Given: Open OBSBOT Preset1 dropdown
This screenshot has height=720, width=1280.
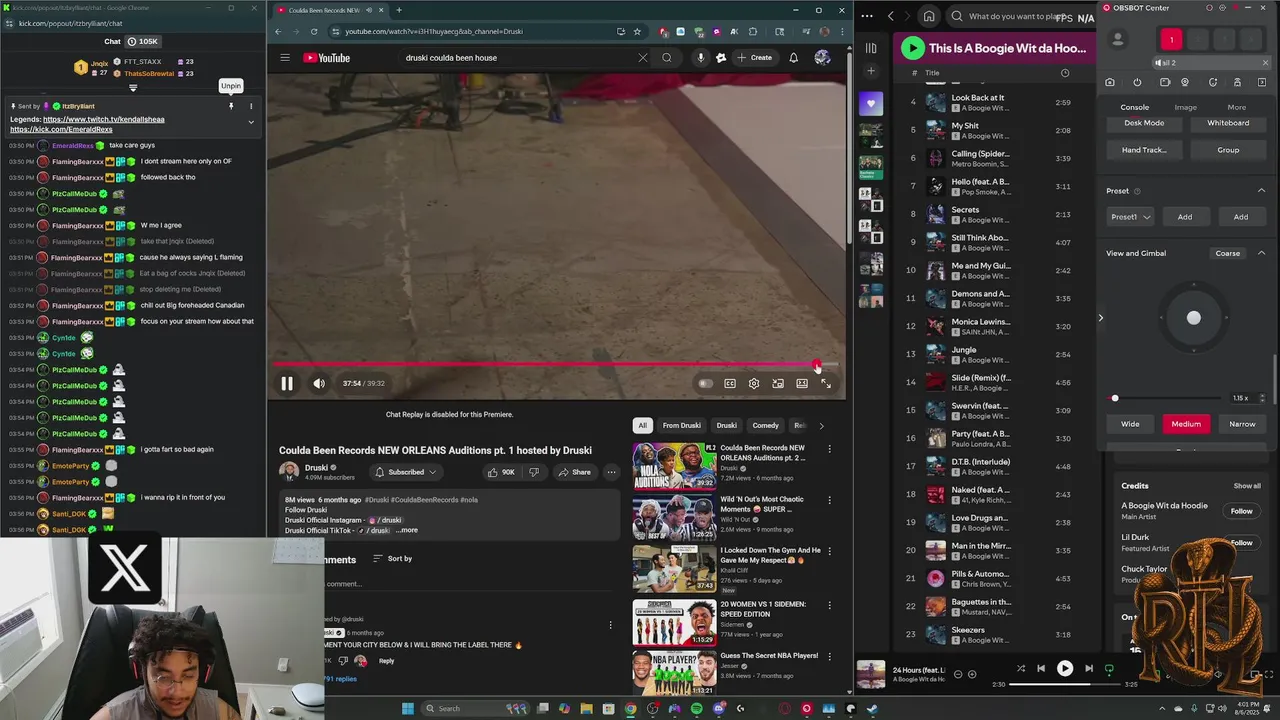Looking at the screenshot, I should click(1131, 217).
